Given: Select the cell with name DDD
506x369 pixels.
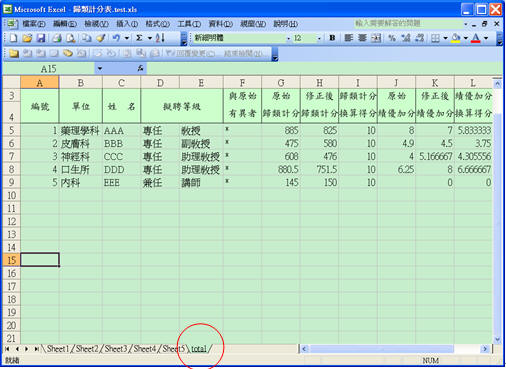Looking at the screenshot, I should 121,169.
